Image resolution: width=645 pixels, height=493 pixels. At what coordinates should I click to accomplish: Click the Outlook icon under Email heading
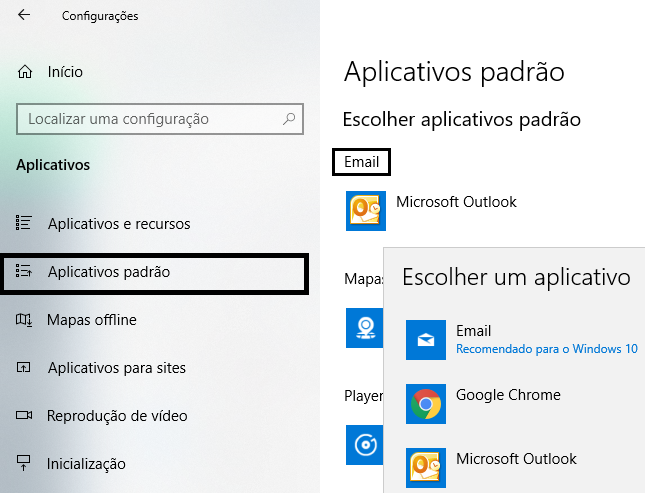coord(366,211)
